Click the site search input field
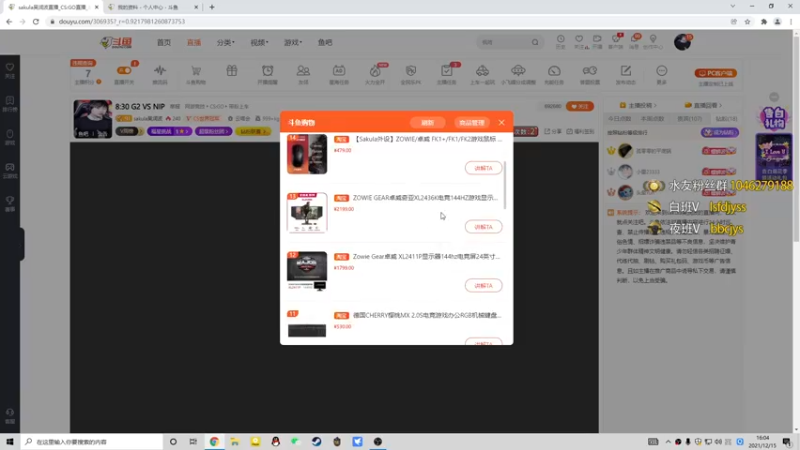 (504, 42)
